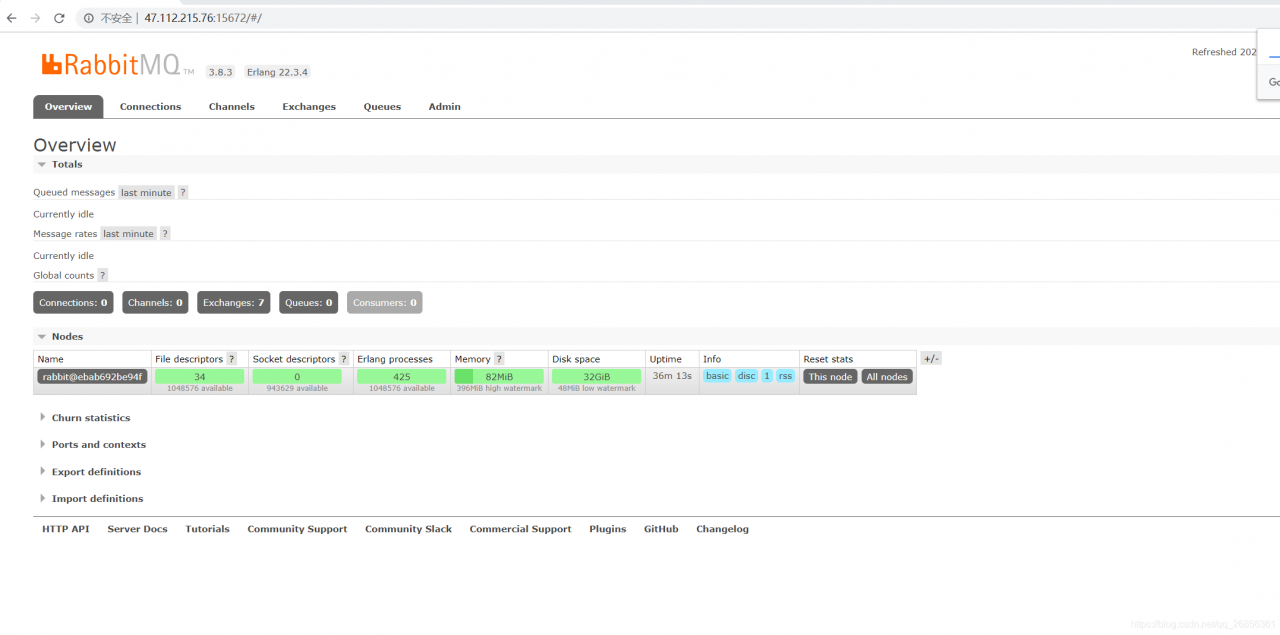Click the File descriptors help icon
1280x635 pixels.
(x=232, y=359)
